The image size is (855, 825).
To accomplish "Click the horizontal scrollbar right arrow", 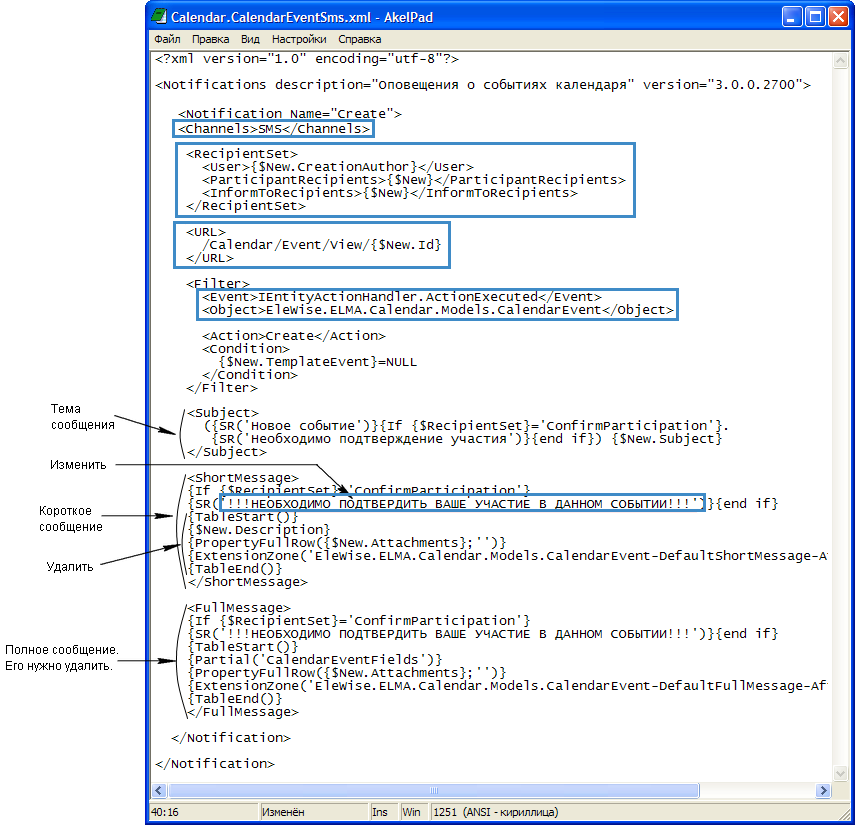I will (822, 790).
